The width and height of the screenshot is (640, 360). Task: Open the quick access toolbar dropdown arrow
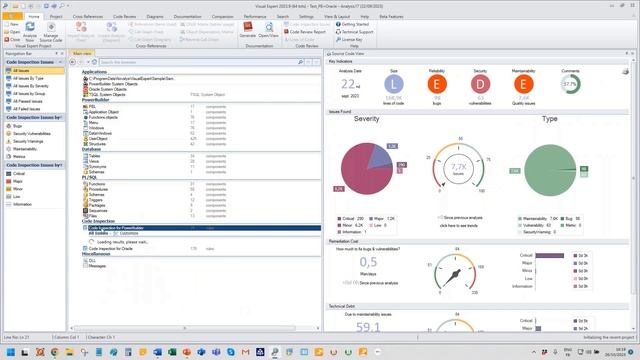point(68,6)
